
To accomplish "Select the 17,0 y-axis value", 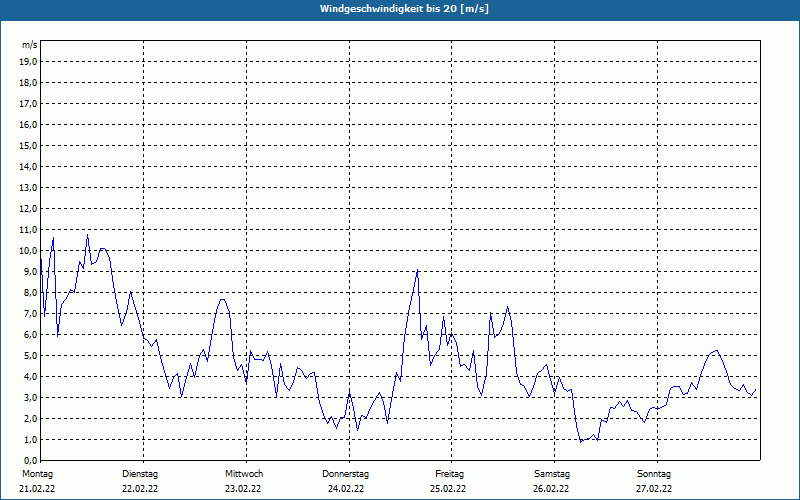I will click(x=29, y=104).
